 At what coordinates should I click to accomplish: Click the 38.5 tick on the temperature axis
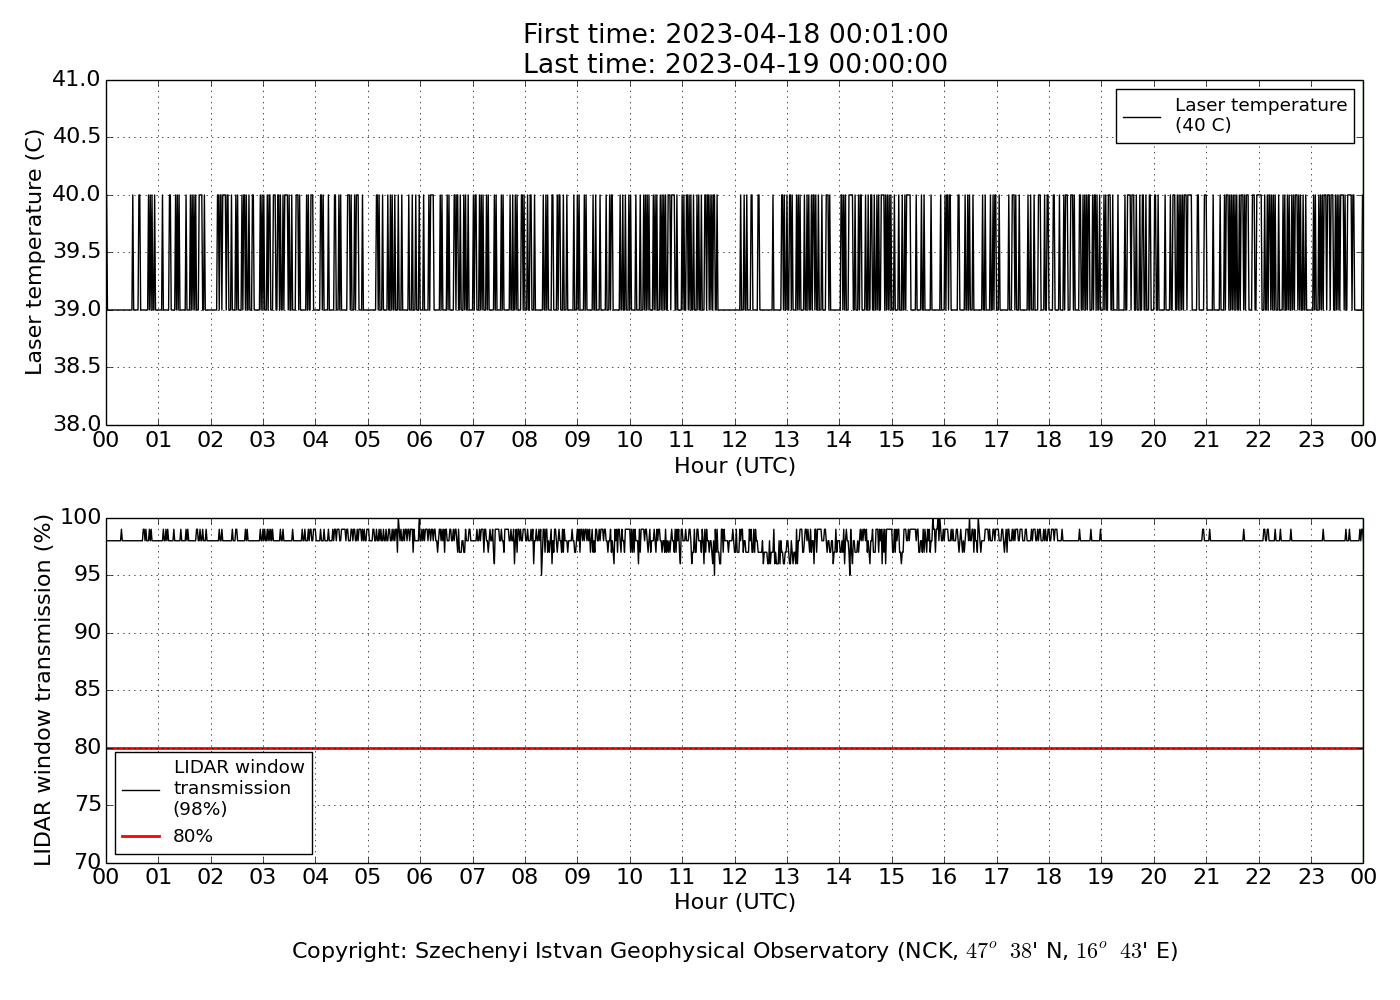tap(77, 367)
